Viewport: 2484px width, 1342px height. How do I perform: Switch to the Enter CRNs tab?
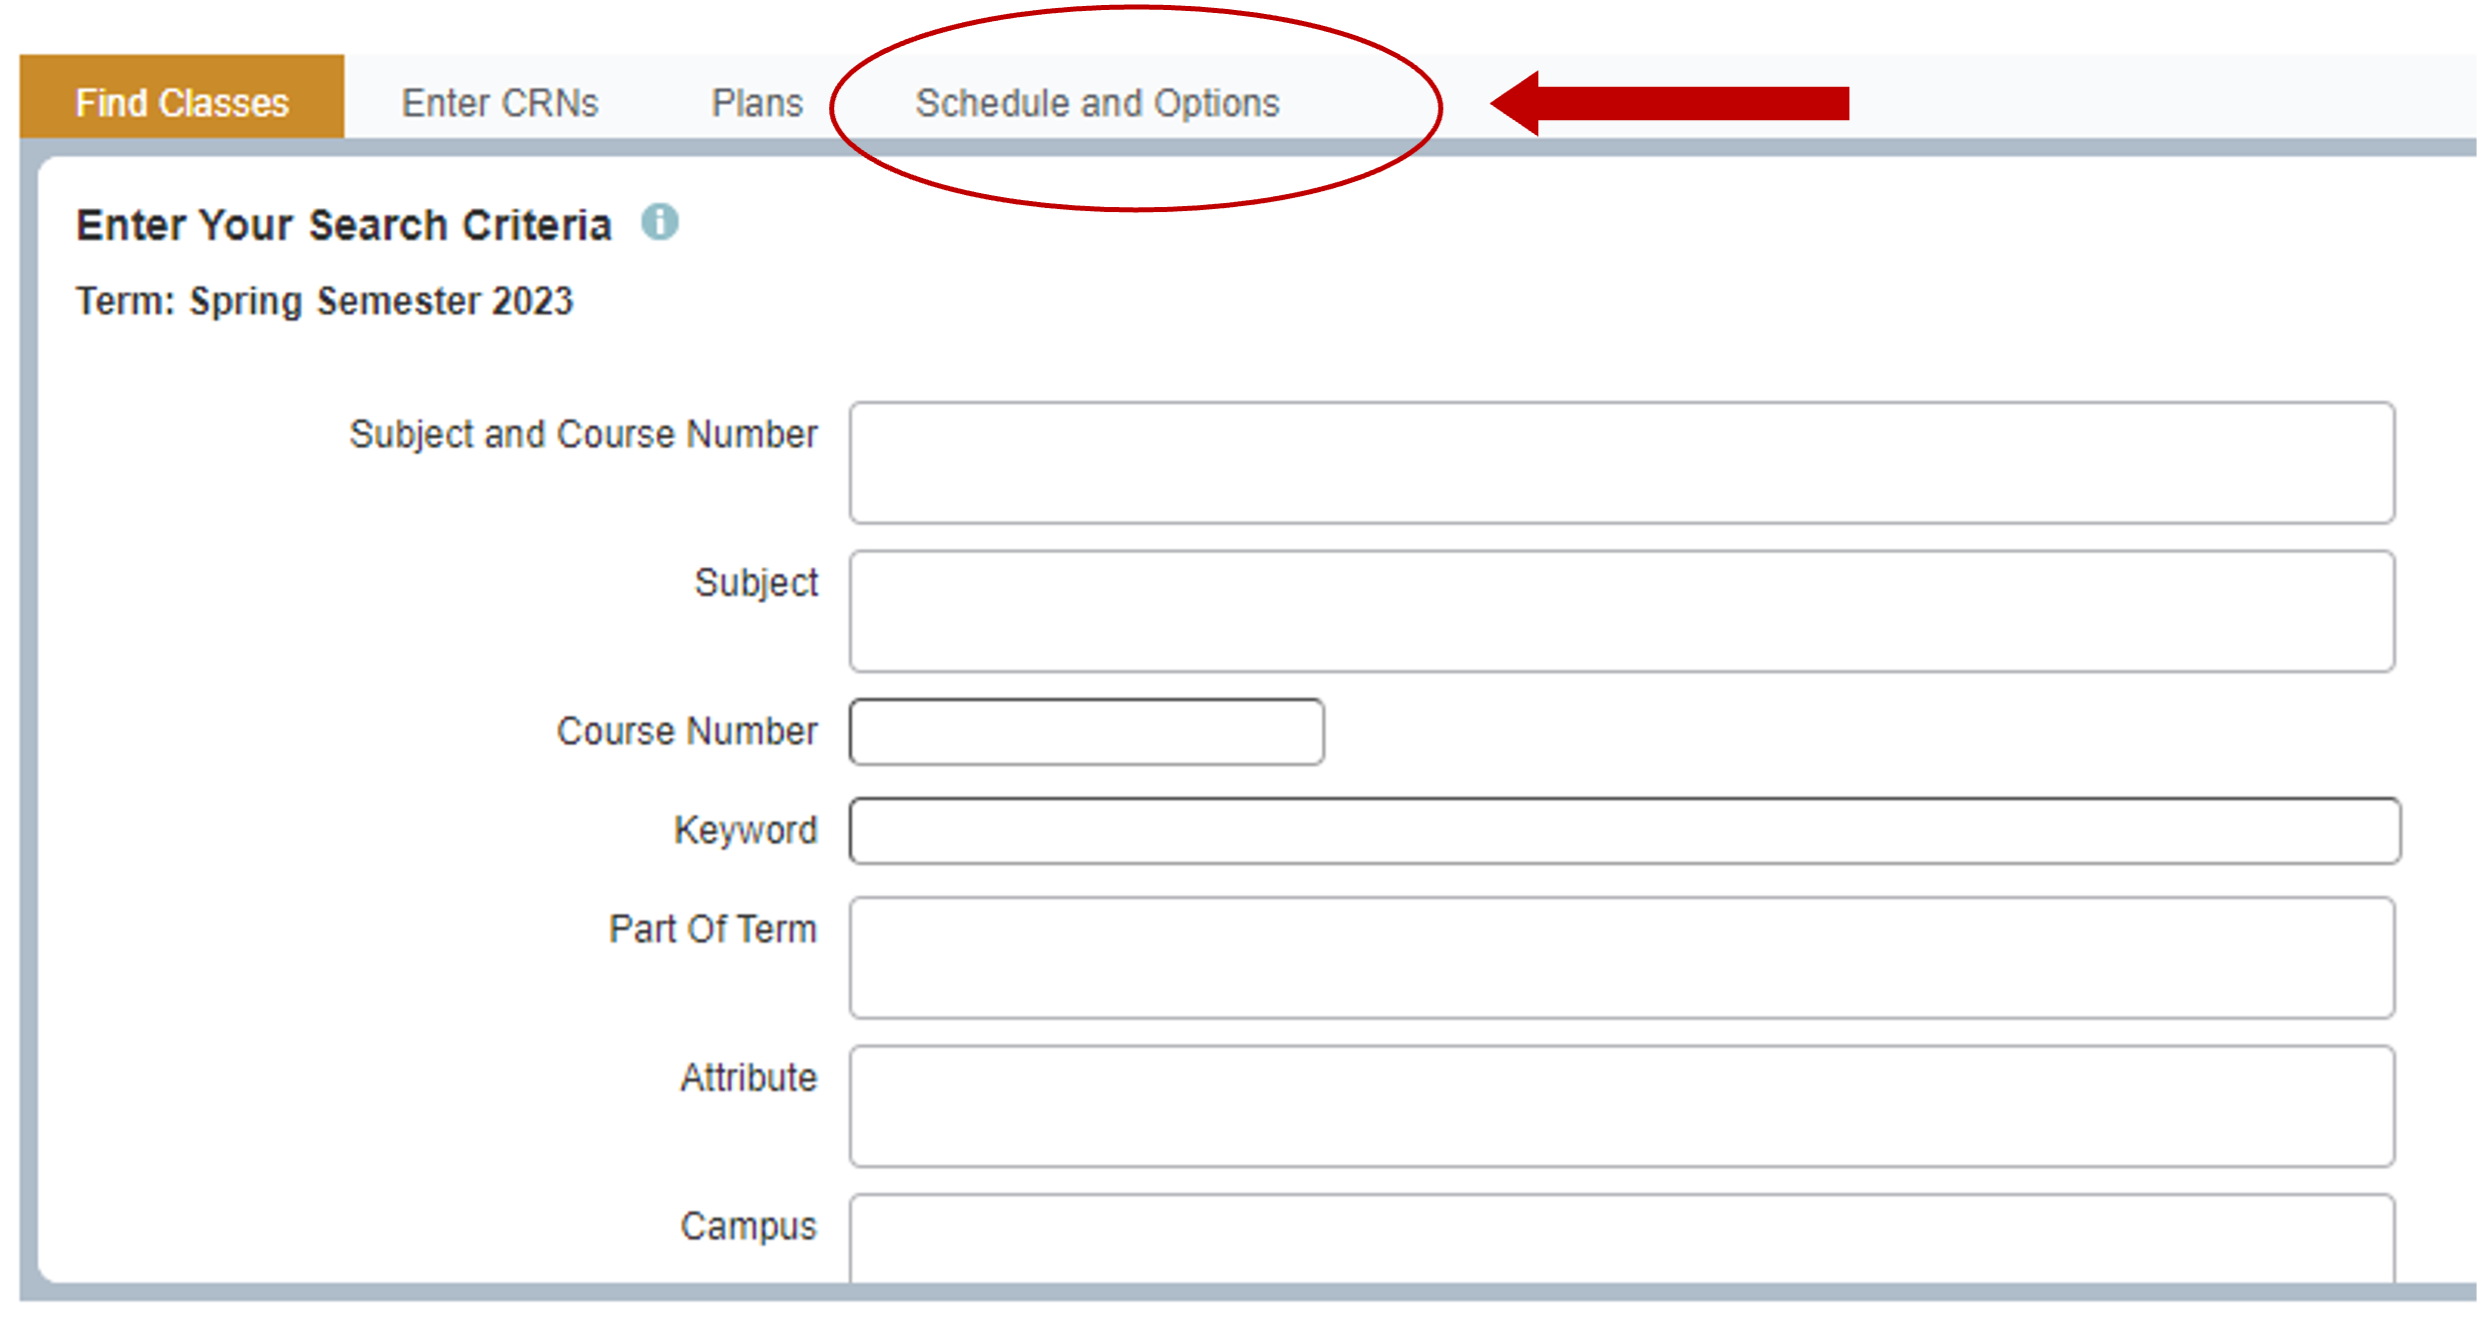pyautogui.click(x=500, y=103)
